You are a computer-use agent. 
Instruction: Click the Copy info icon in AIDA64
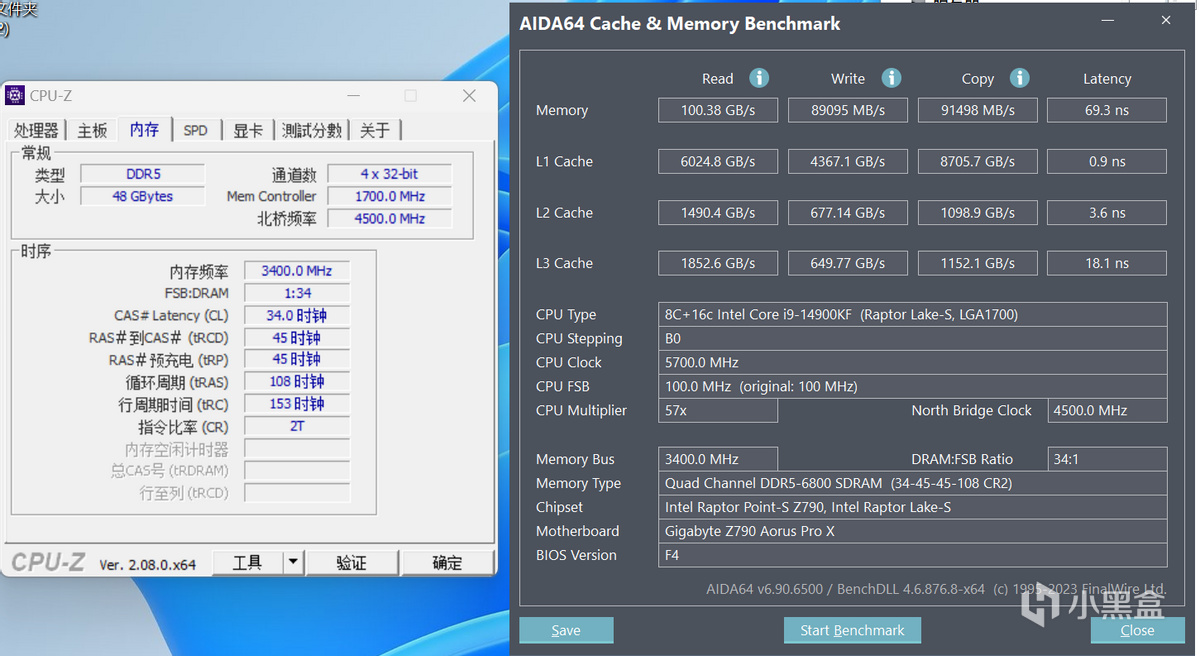(x=1019, y=78)
